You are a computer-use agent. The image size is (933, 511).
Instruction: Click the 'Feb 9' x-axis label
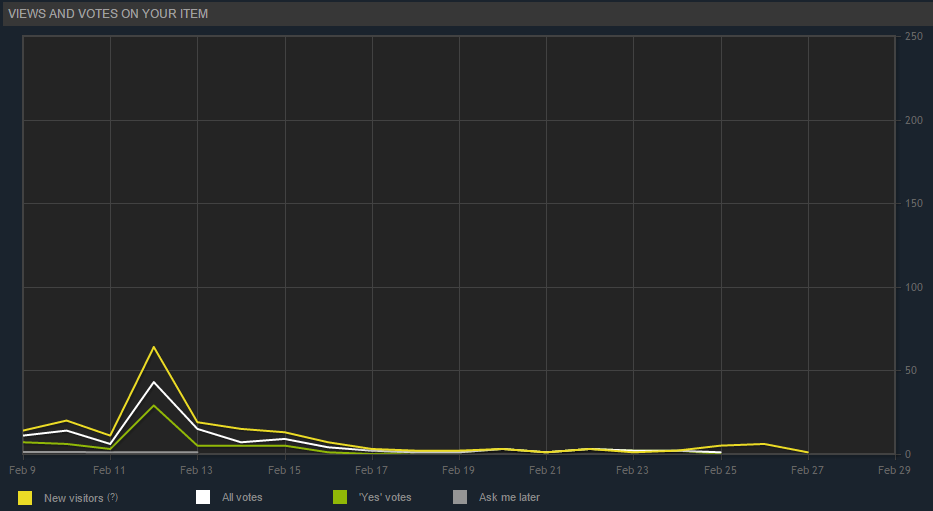click(x=23, y=470)
